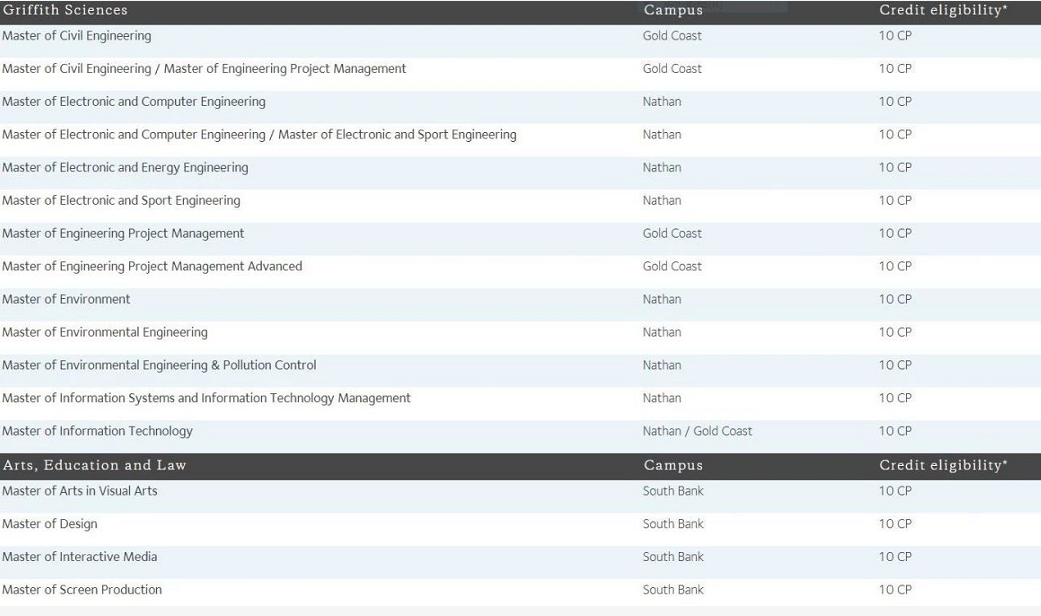Click Master of Engineering Project Management Advanced
Viewport: 1041px width, 616px height.
point(152,267)
